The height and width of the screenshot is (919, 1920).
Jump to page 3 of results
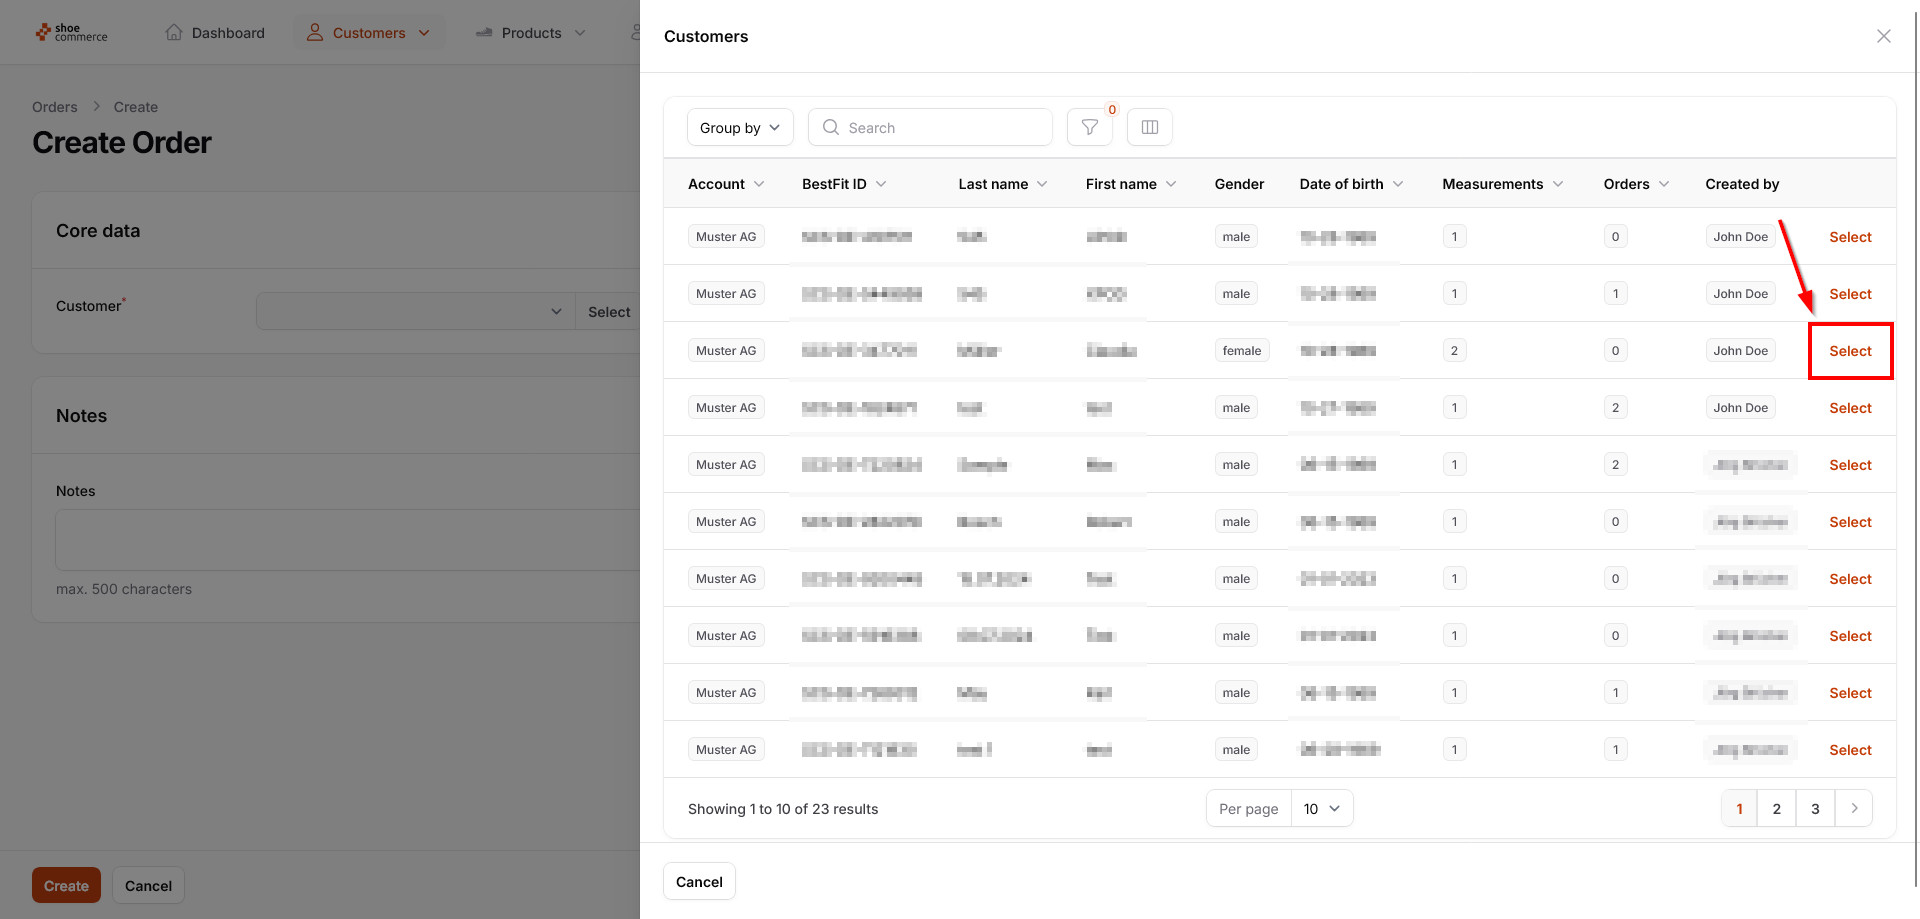click(x=1814, y=808)
